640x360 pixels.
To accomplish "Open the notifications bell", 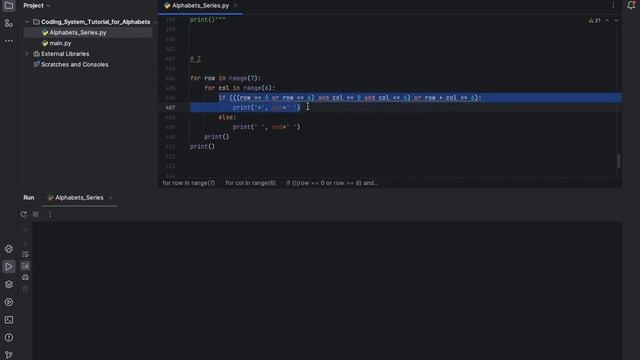I will [631, 5].
